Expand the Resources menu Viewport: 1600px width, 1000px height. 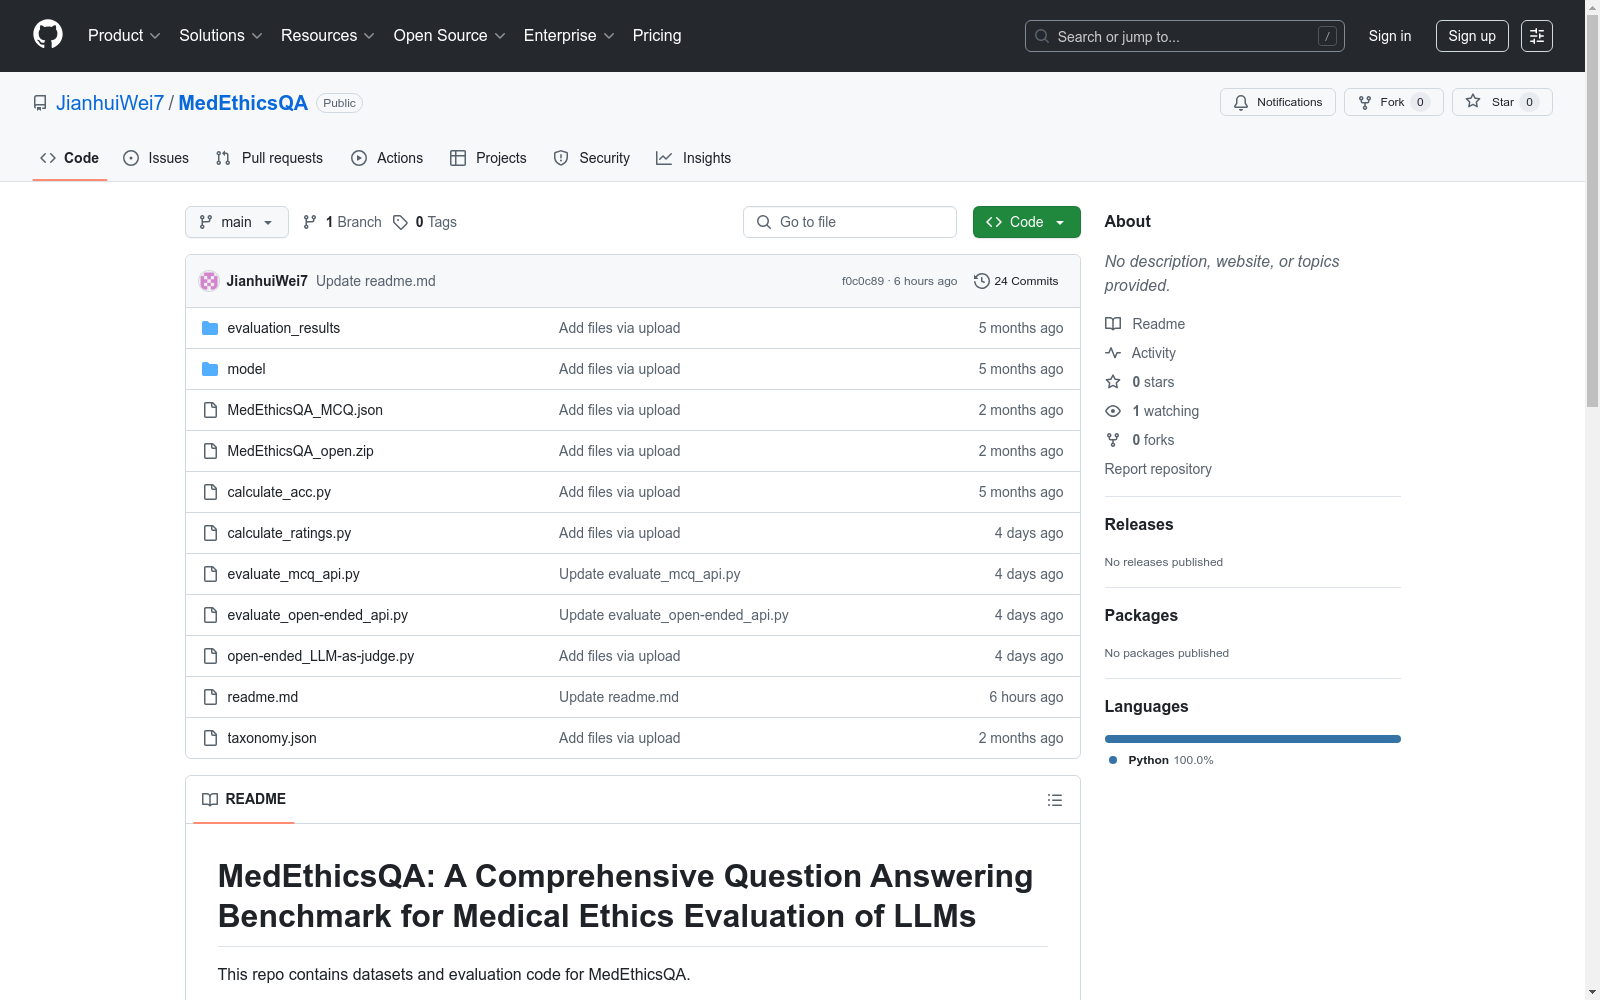coord(328,36)
